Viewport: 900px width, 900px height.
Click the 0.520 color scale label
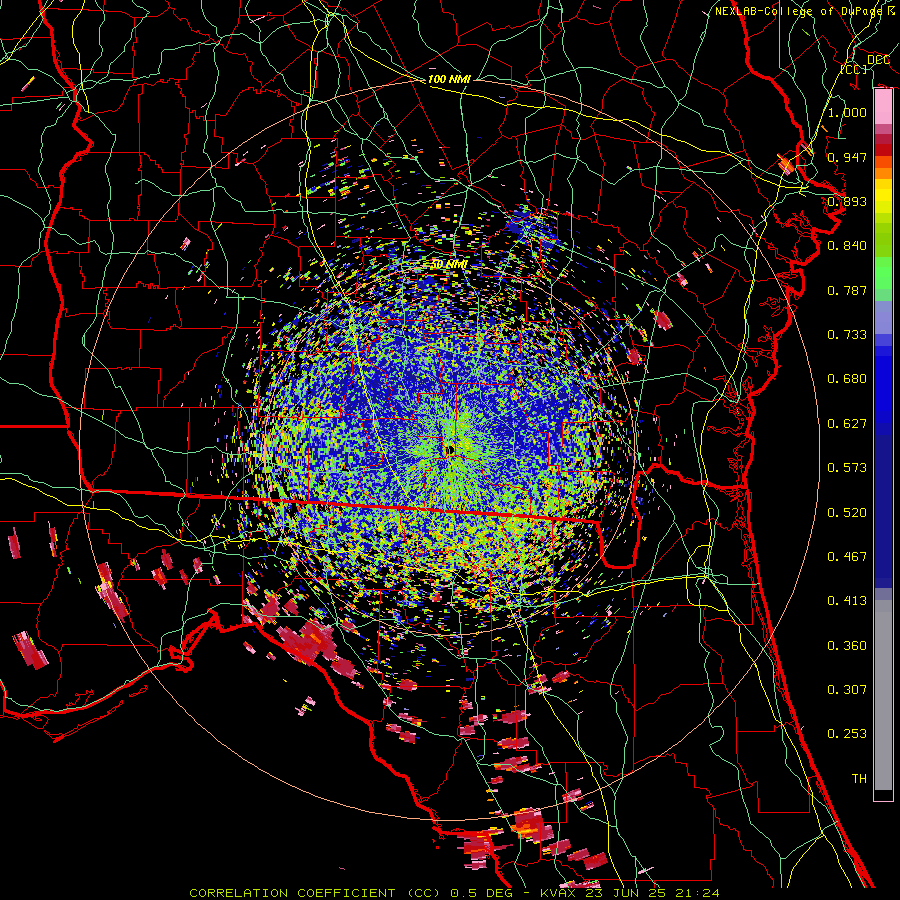(847, 513)
